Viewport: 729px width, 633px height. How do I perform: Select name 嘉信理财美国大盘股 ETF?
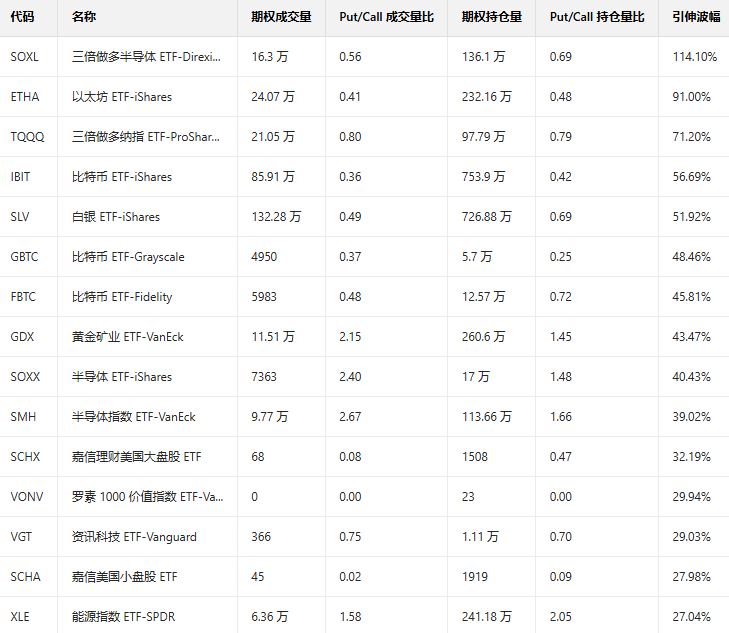pos(136,456)
